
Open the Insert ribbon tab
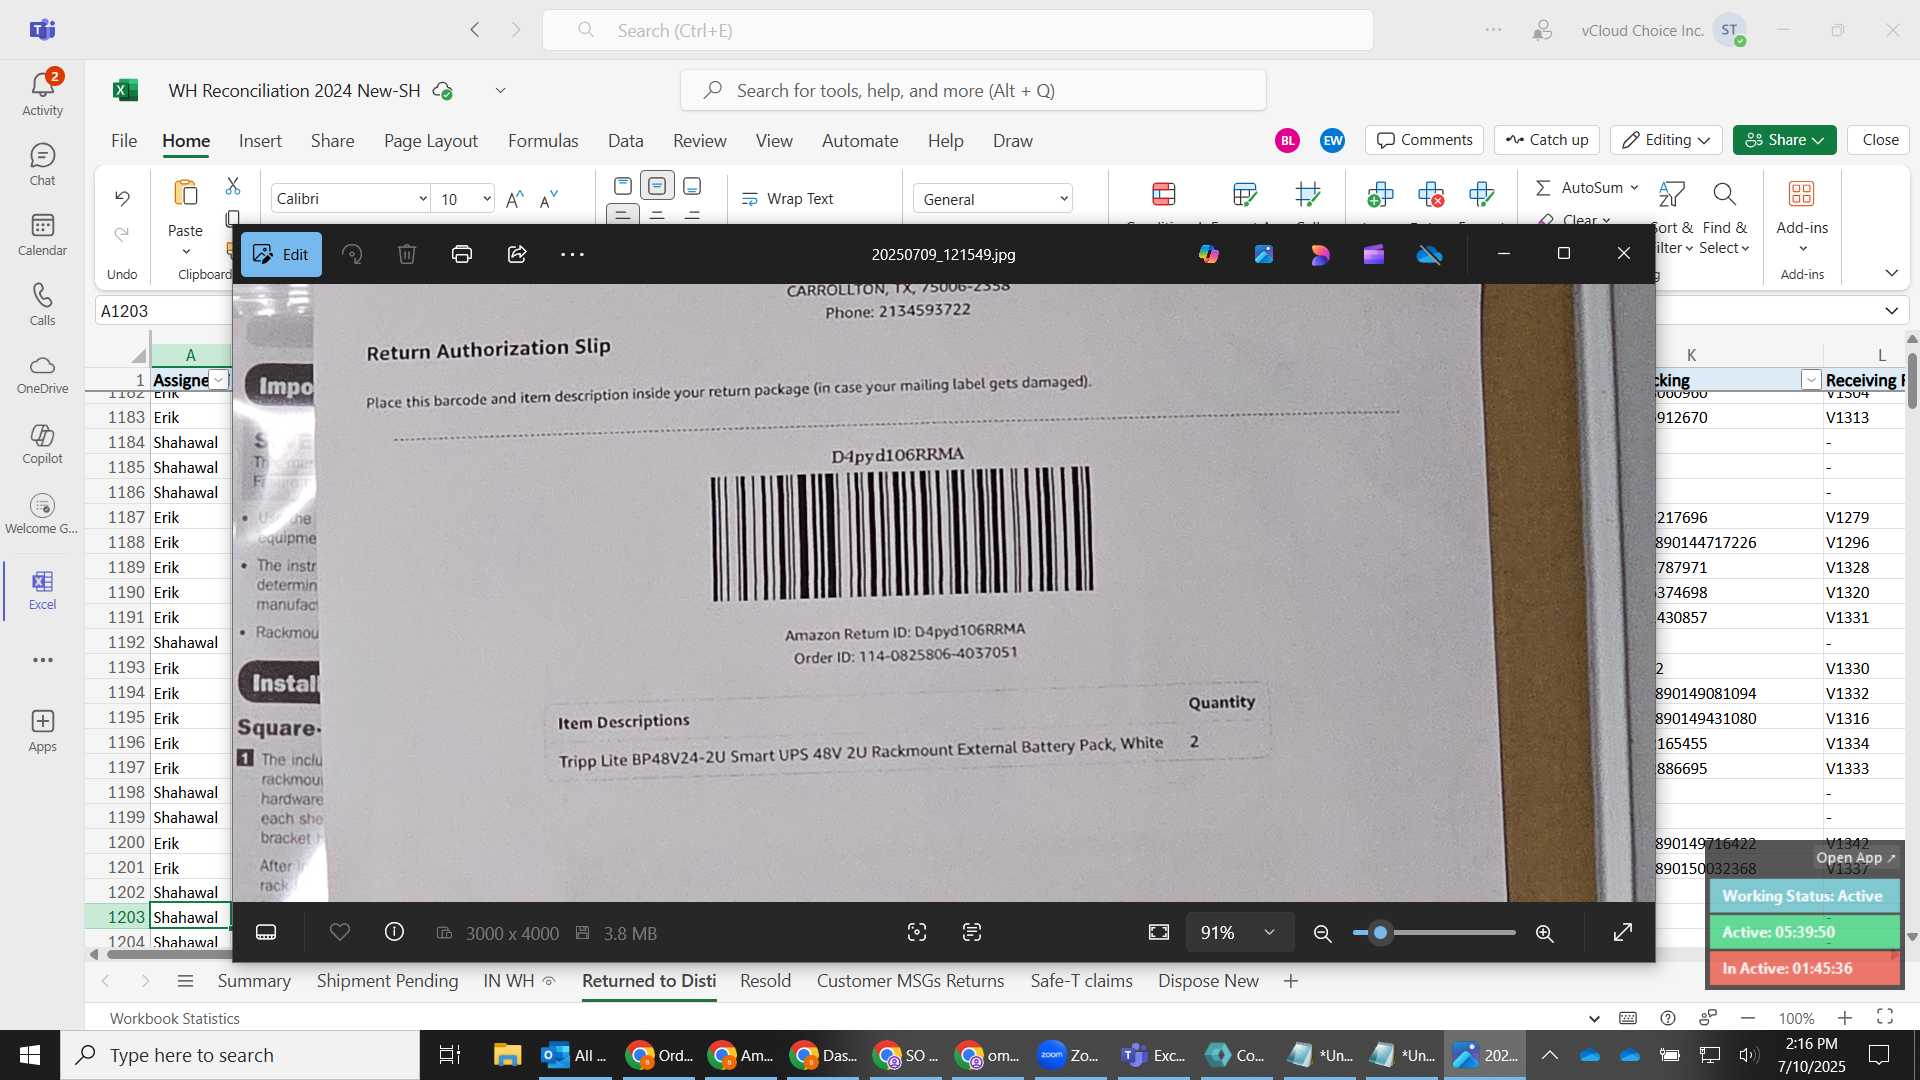(x=260, y=141)
